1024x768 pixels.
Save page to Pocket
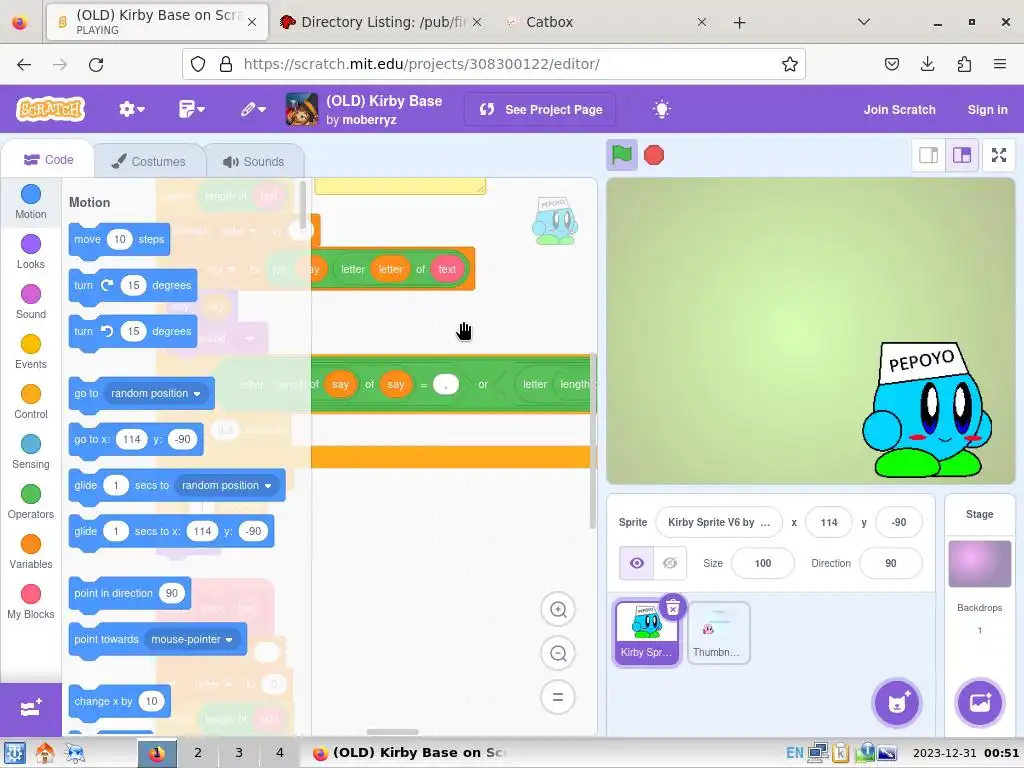(x=891, y=64)
